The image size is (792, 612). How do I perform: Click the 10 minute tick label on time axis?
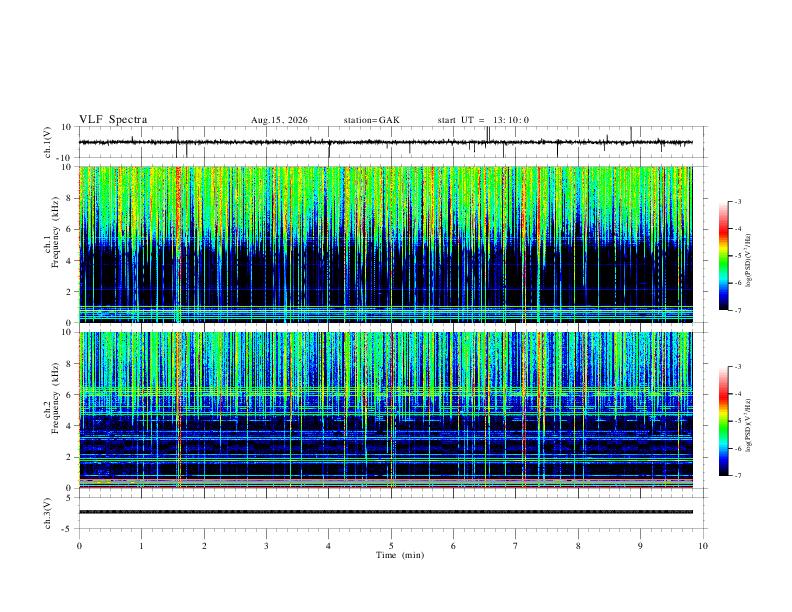coord(703,546)
